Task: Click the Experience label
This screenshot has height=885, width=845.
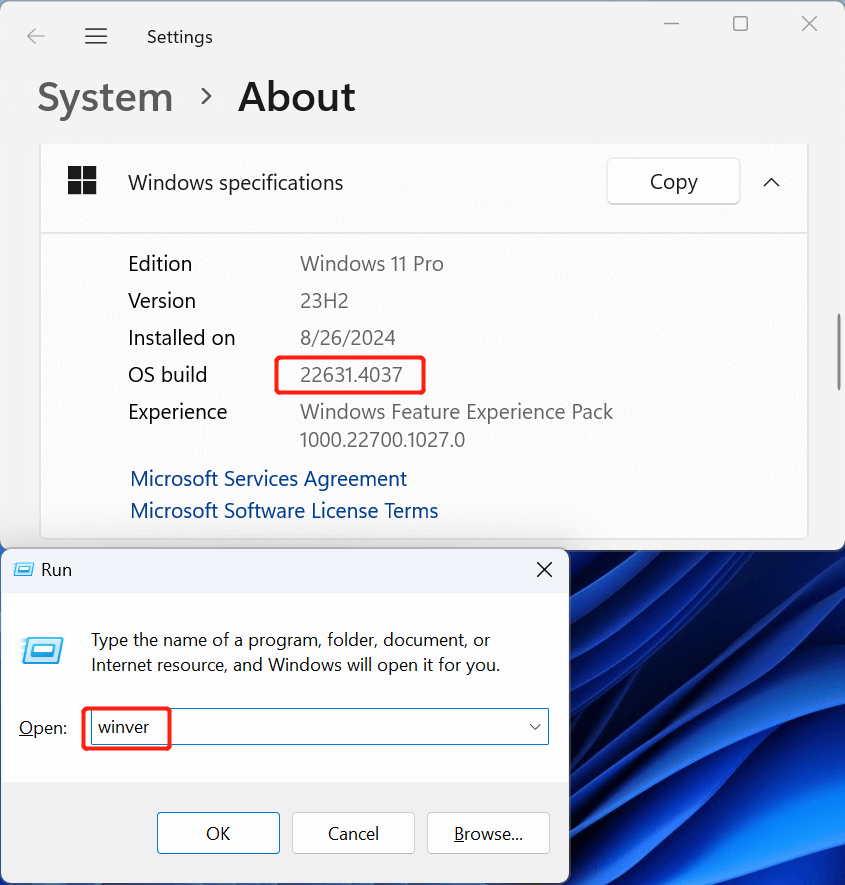Action: [177, 412]
